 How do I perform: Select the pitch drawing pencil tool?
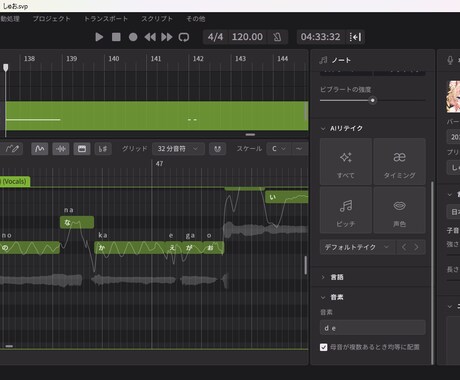click(12, 149)
